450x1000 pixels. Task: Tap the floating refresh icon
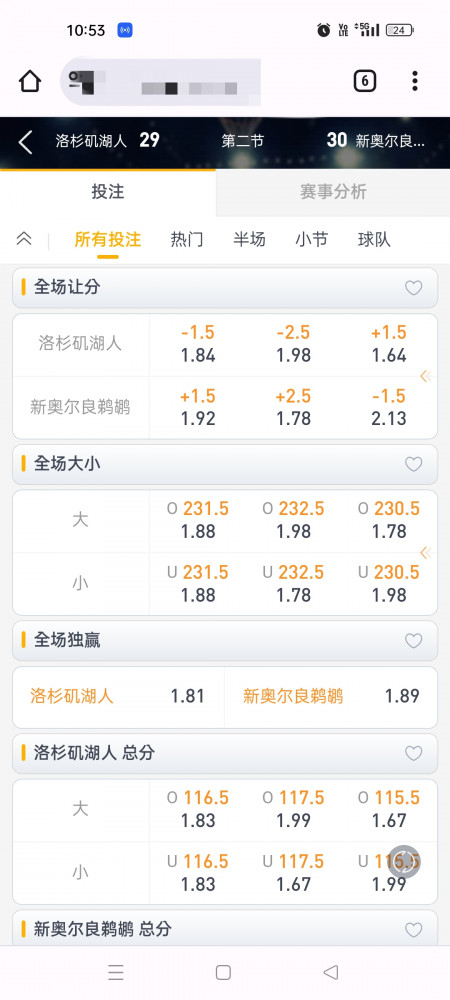coord(405,862)
